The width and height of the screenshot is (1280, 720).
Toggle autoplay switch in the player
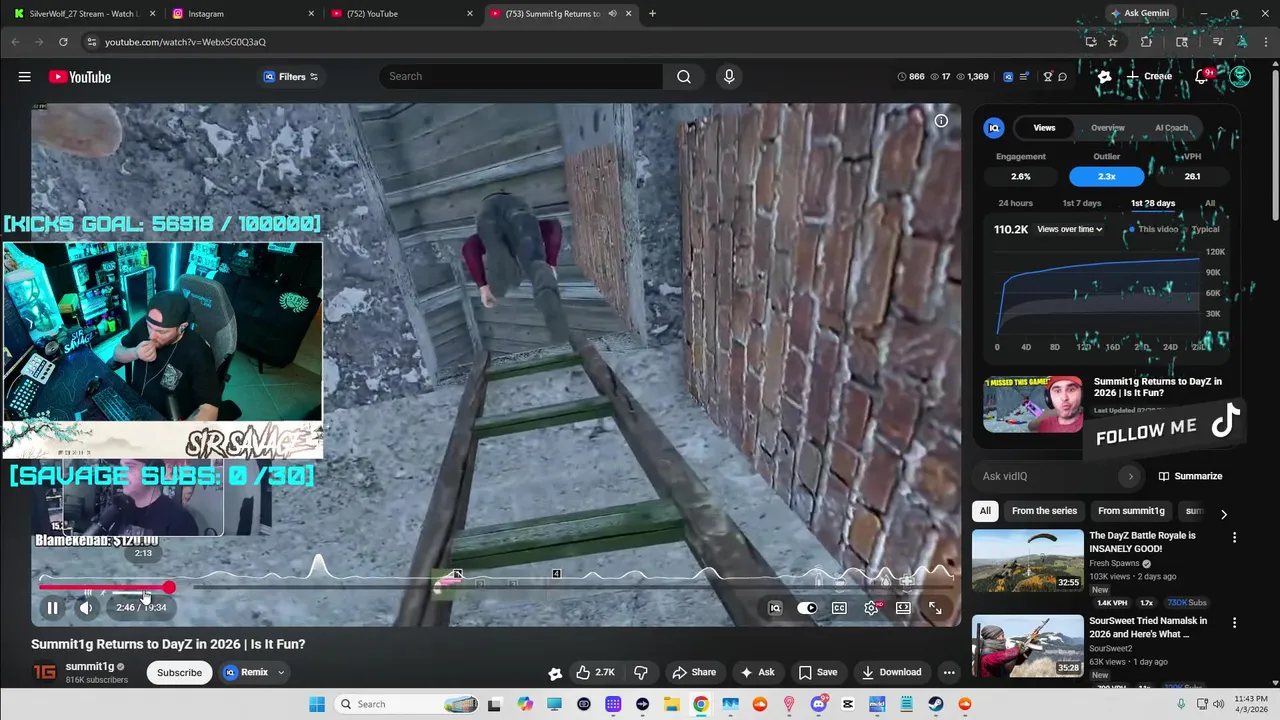click(x=807, y=607)
